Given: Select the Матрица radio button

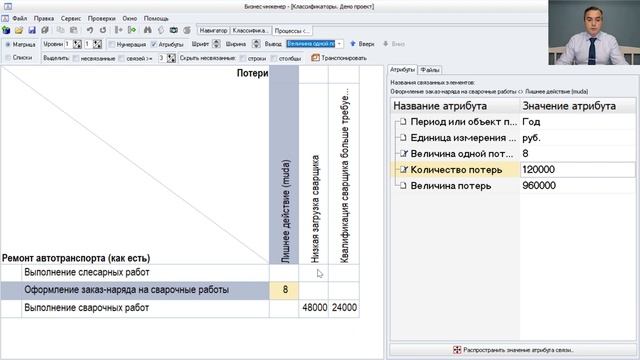Looking at the screenshot, I should coord(8,44).
